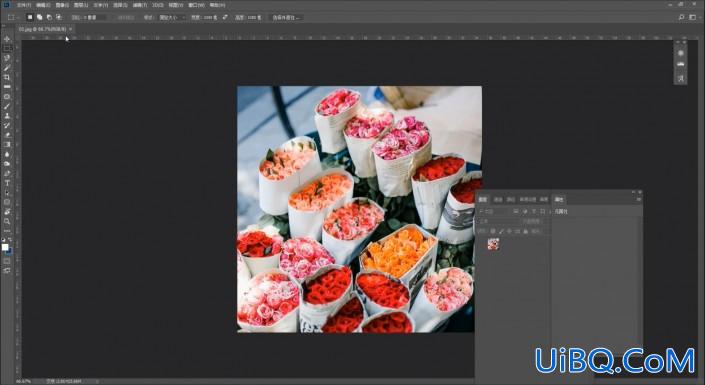Choose New selection mode in options bar
This screenshot has width=705, height=385.
(30, 17)
